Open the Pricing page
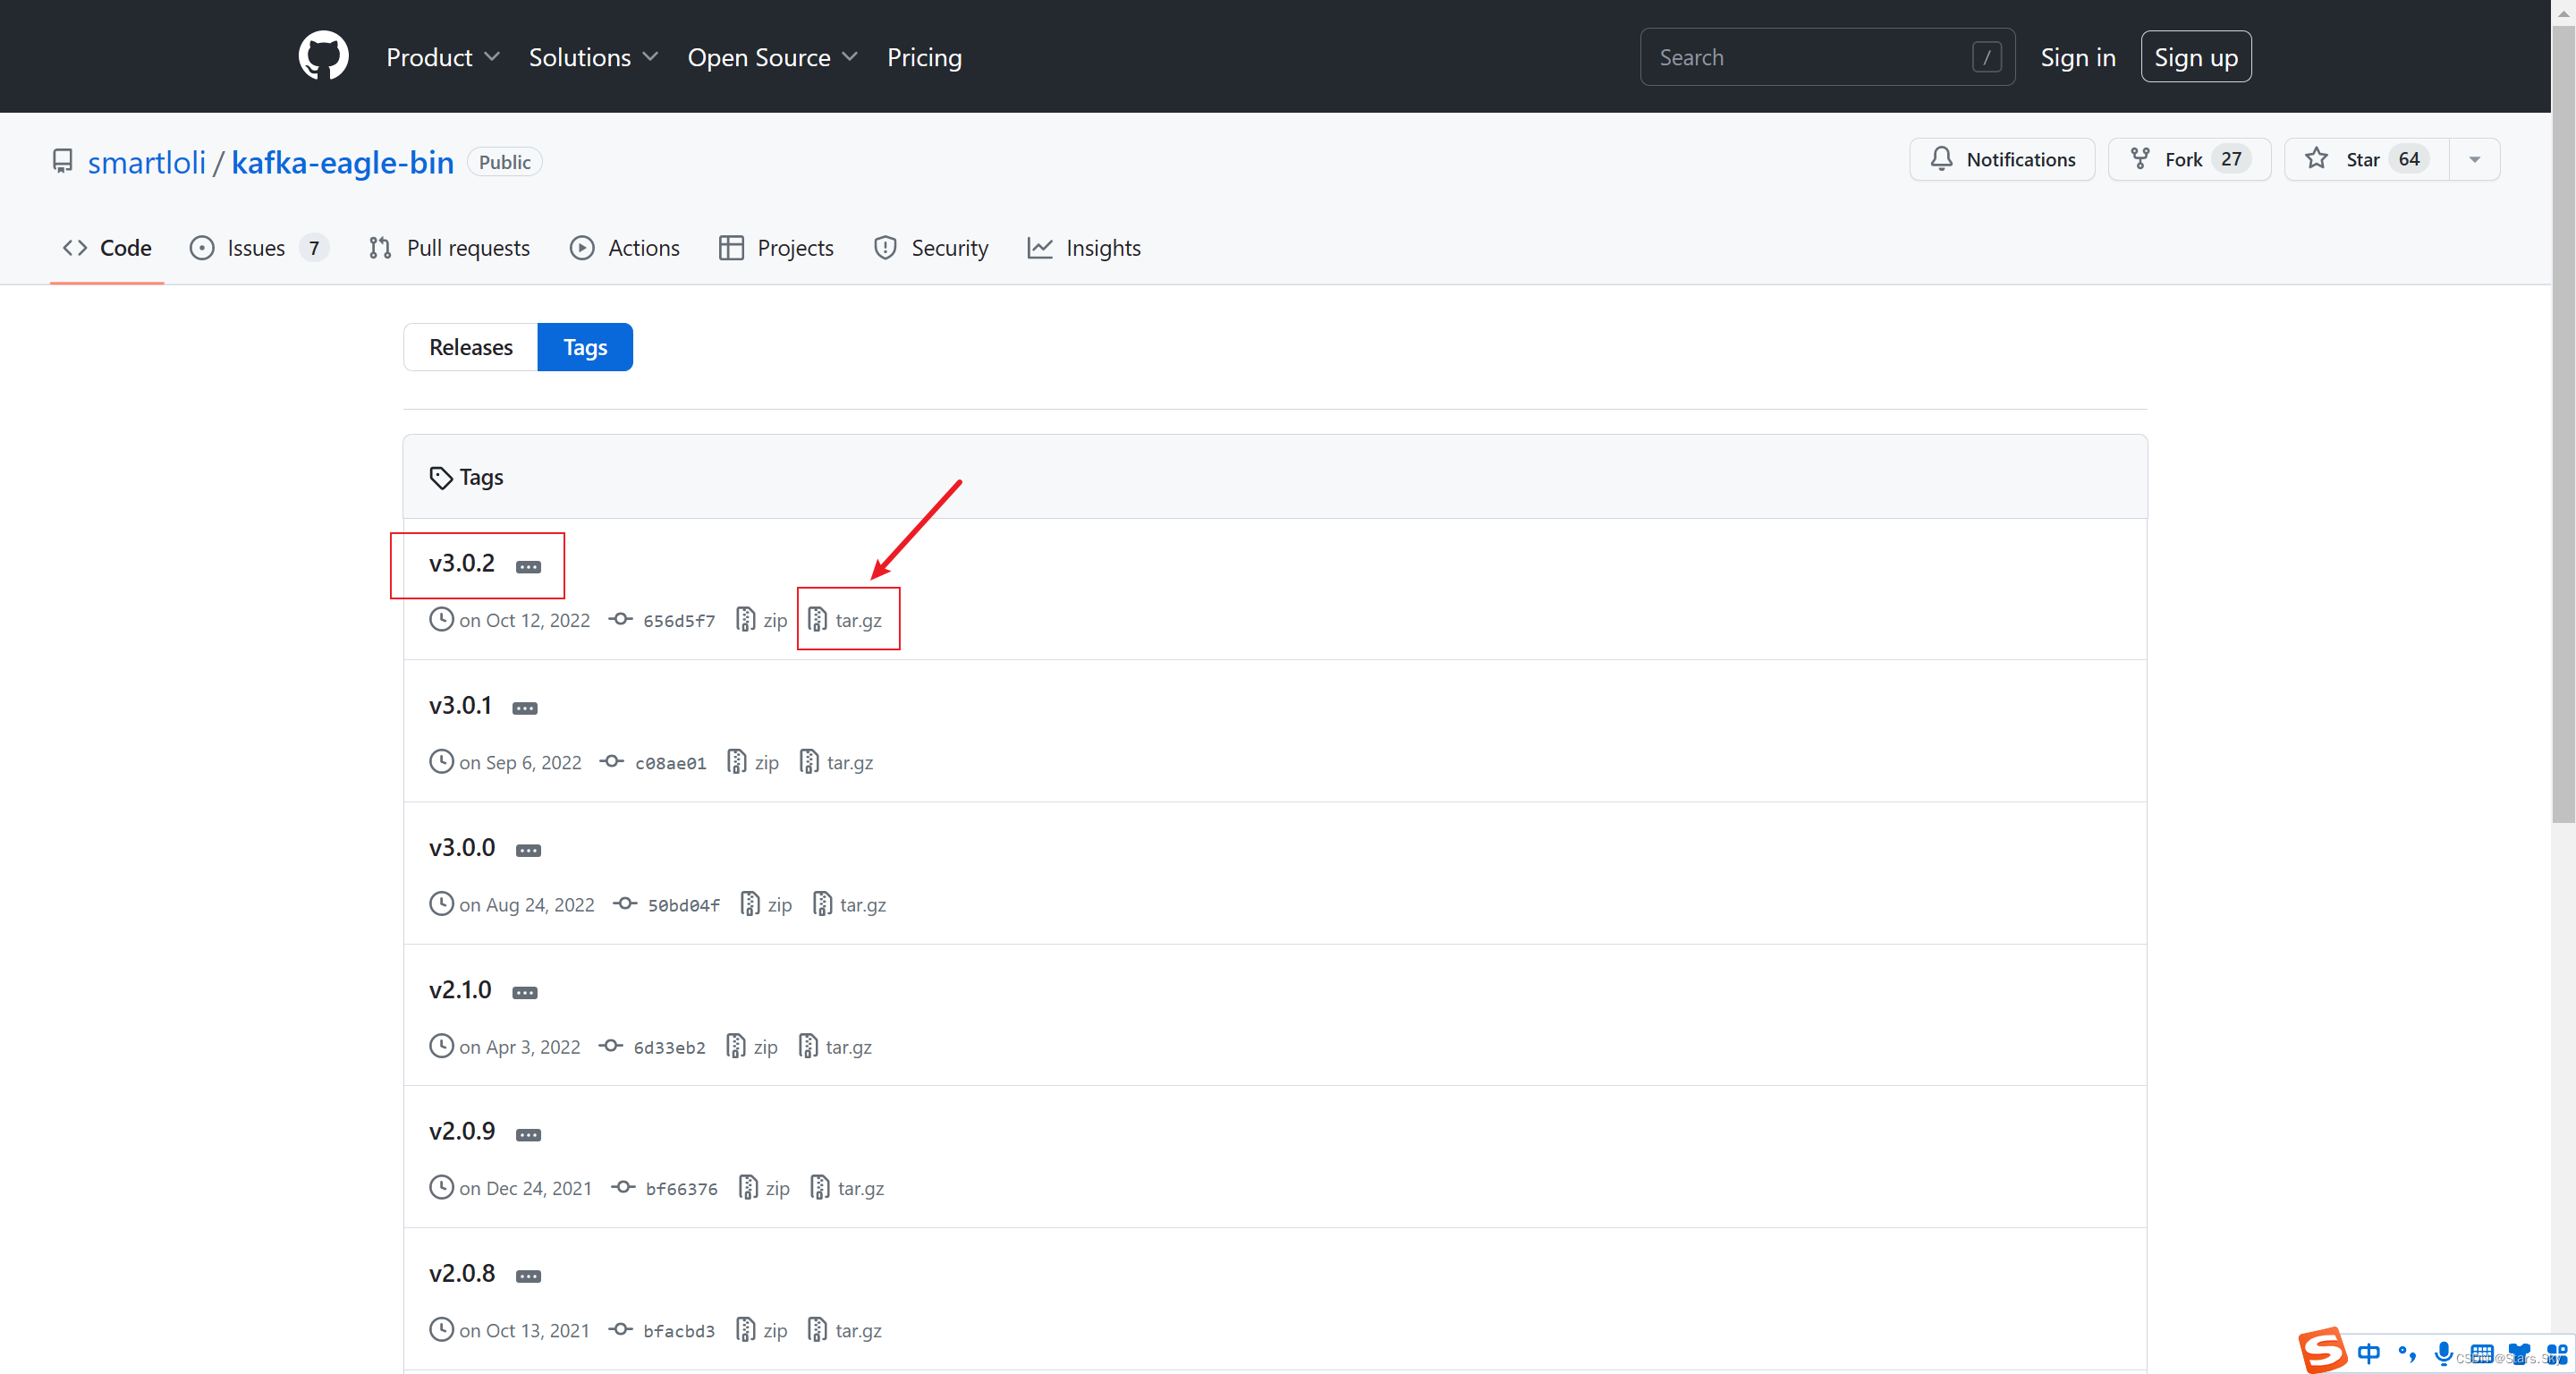The width and height of the screenshot is (2576, 1374). (924, 57)
